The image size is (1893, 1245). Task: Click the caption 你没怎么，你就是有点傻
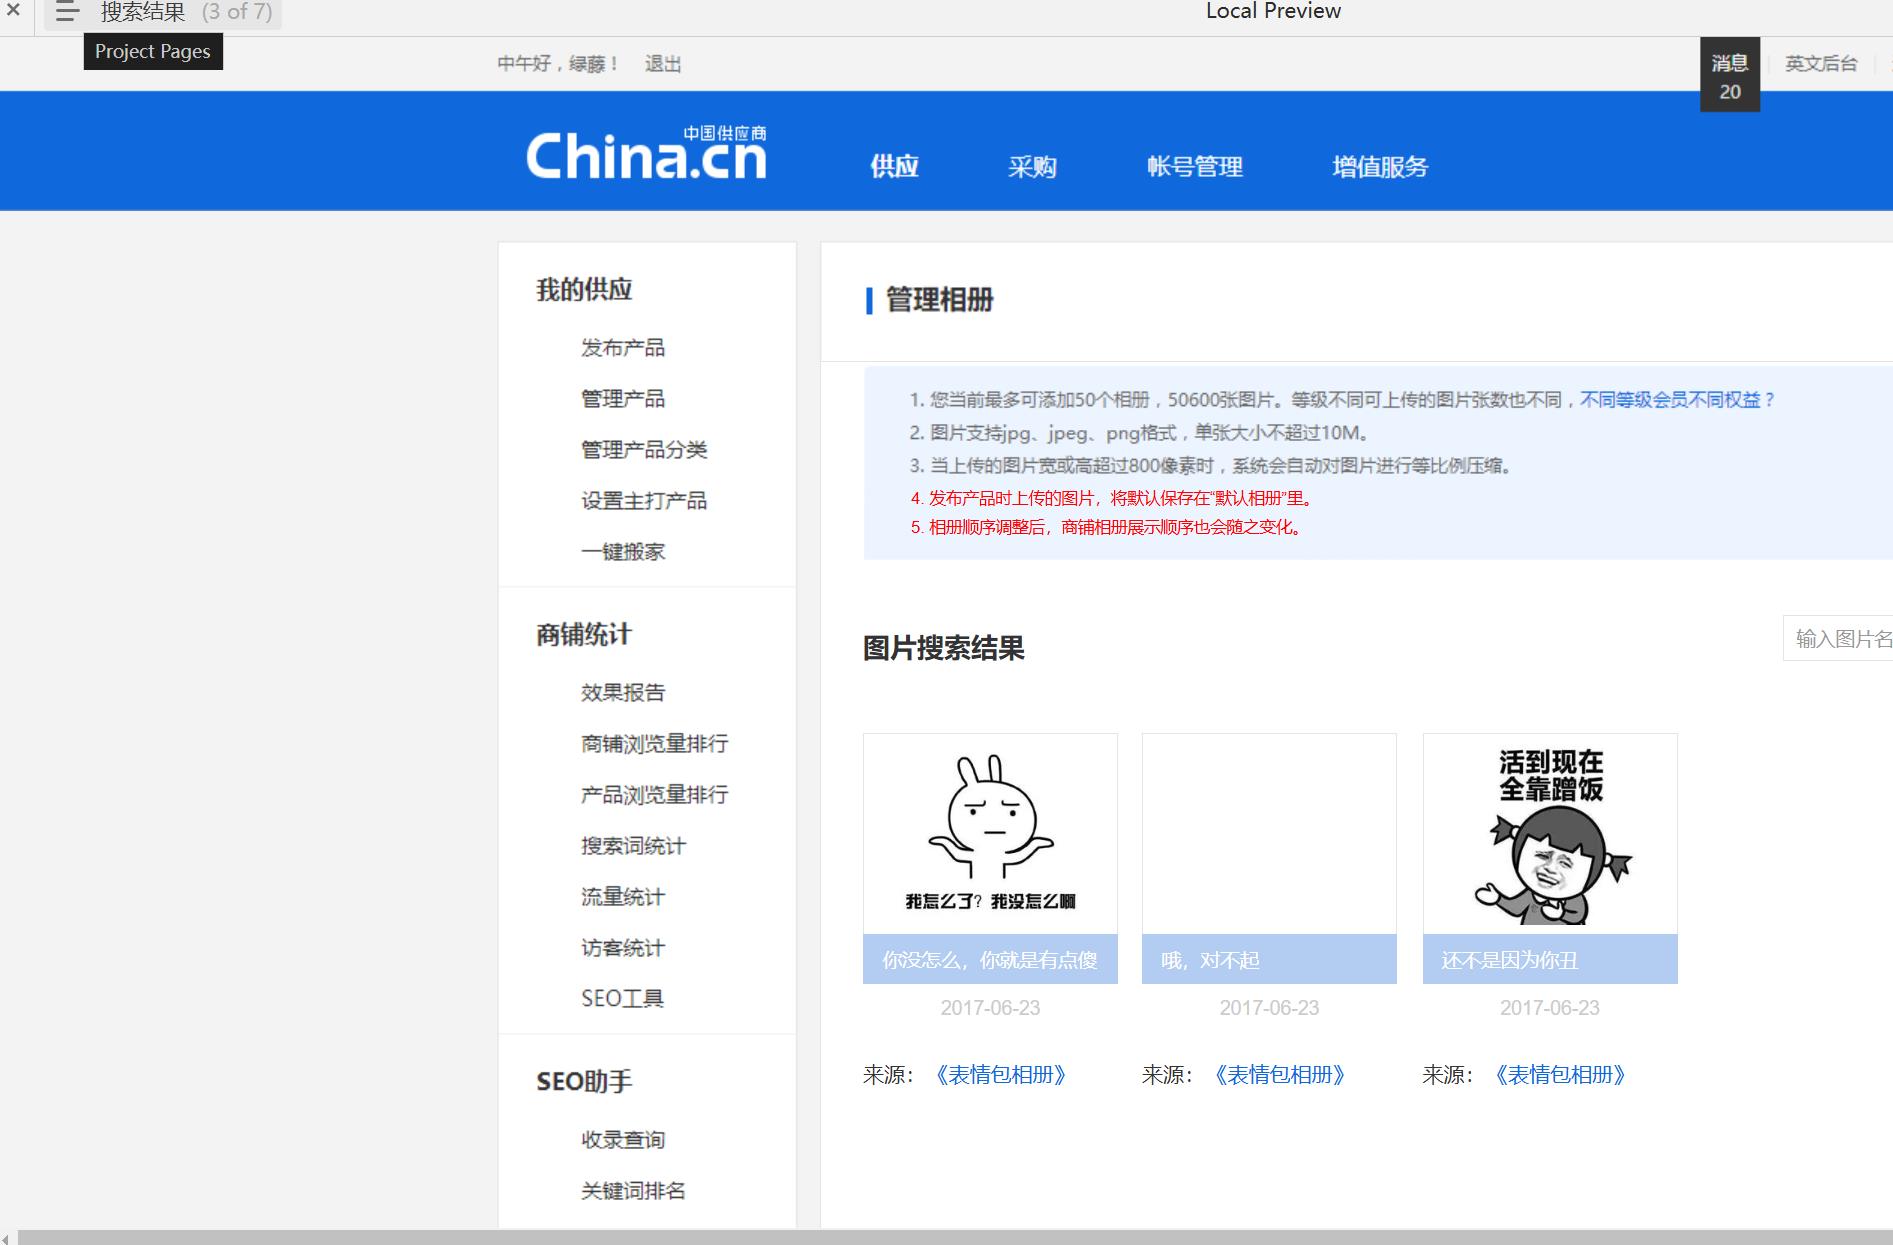click(990, 960)
